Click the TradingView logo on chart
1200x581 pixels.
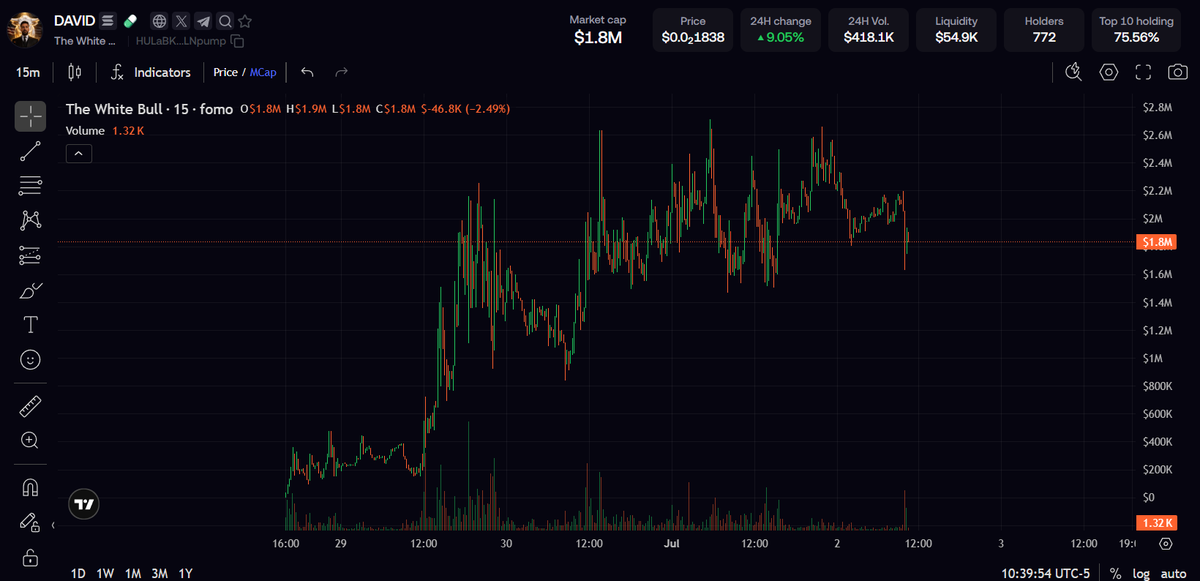[84, 505]
